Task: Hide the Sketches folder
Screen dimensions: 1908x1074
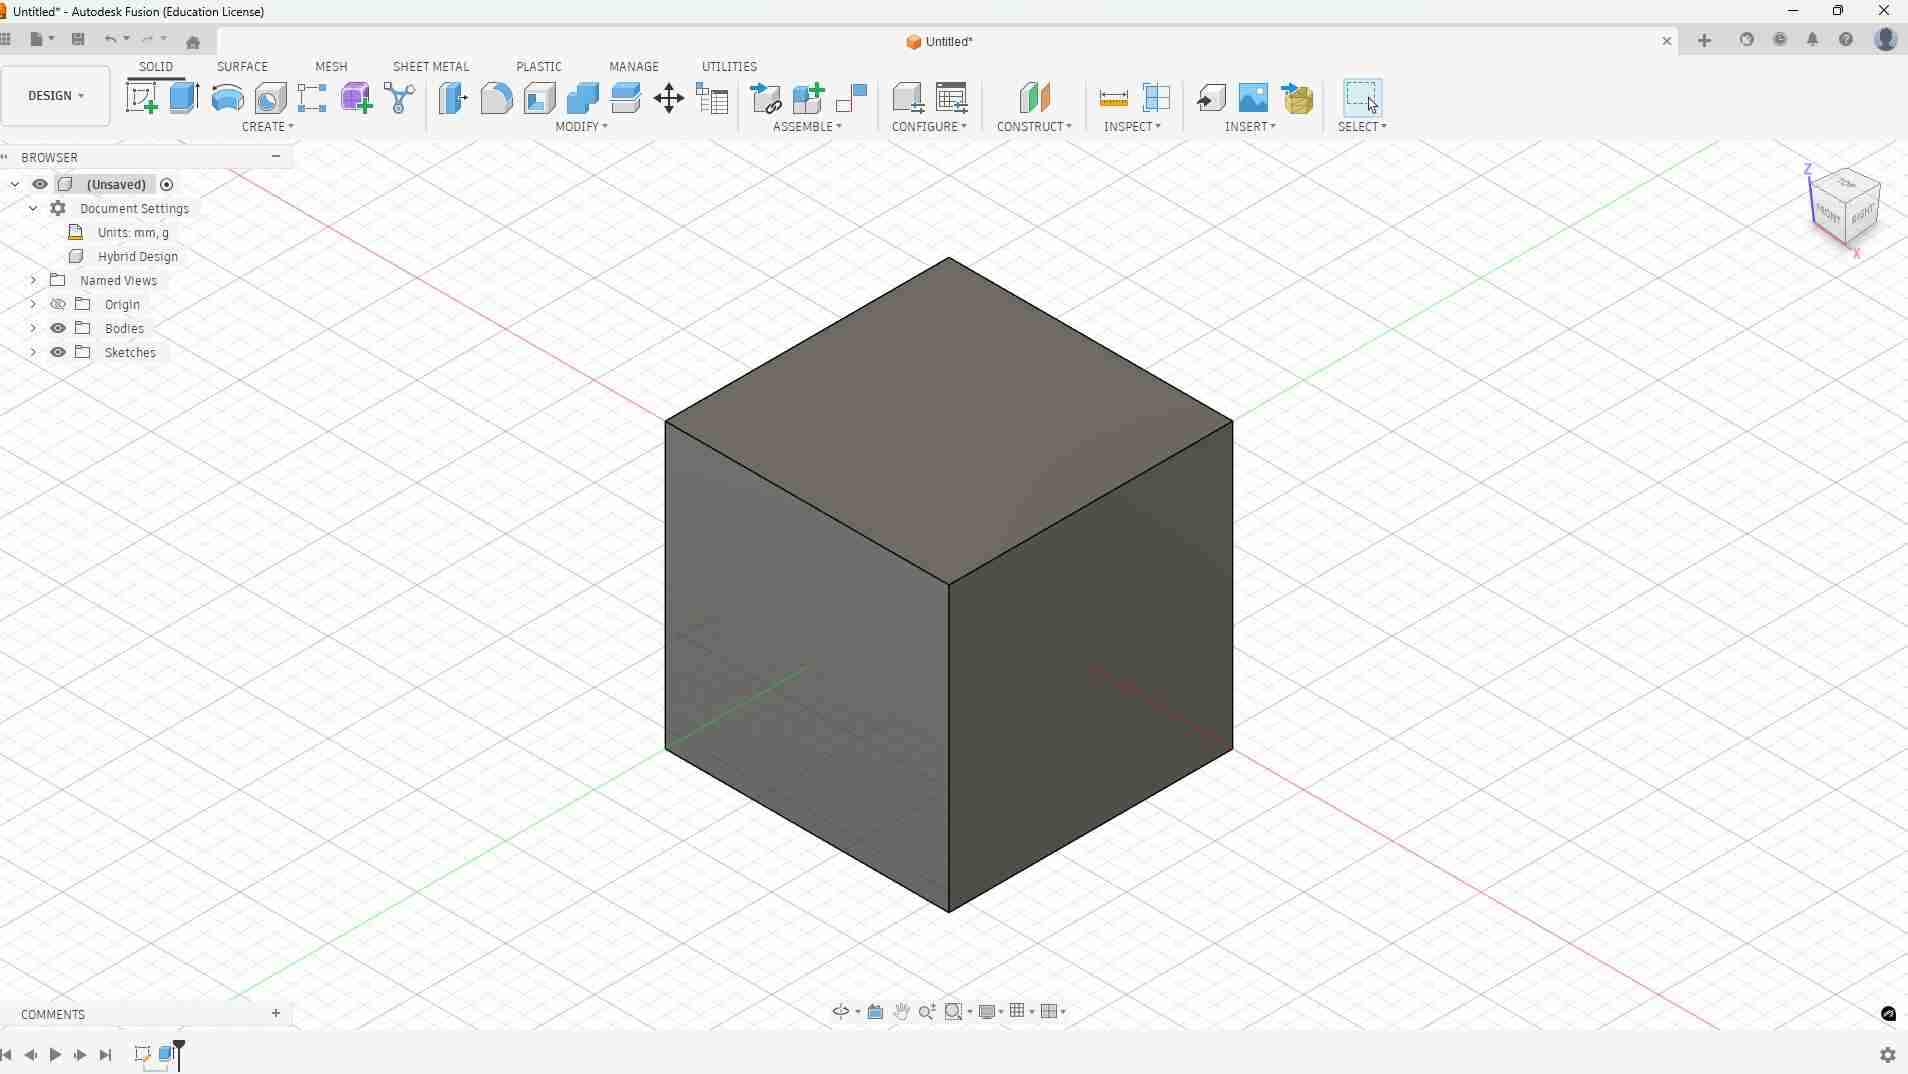Action: click(x=58, y=352)
